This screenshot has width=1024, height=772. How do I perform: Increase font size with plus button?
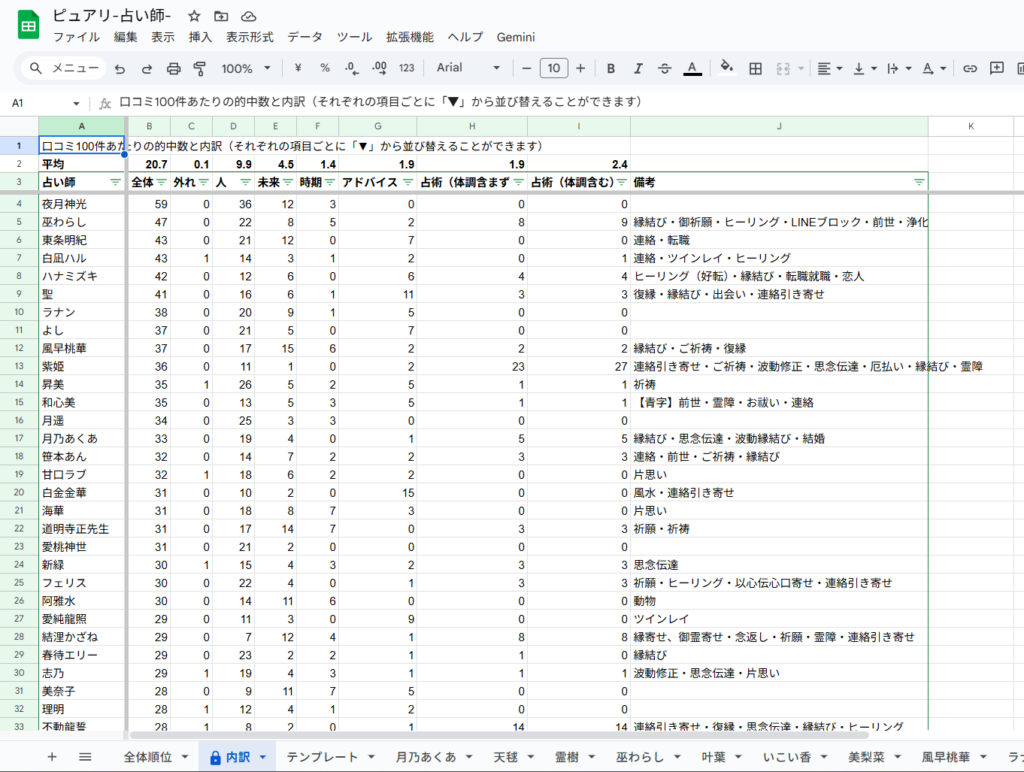pyautogui.click(x=581, y=68)
